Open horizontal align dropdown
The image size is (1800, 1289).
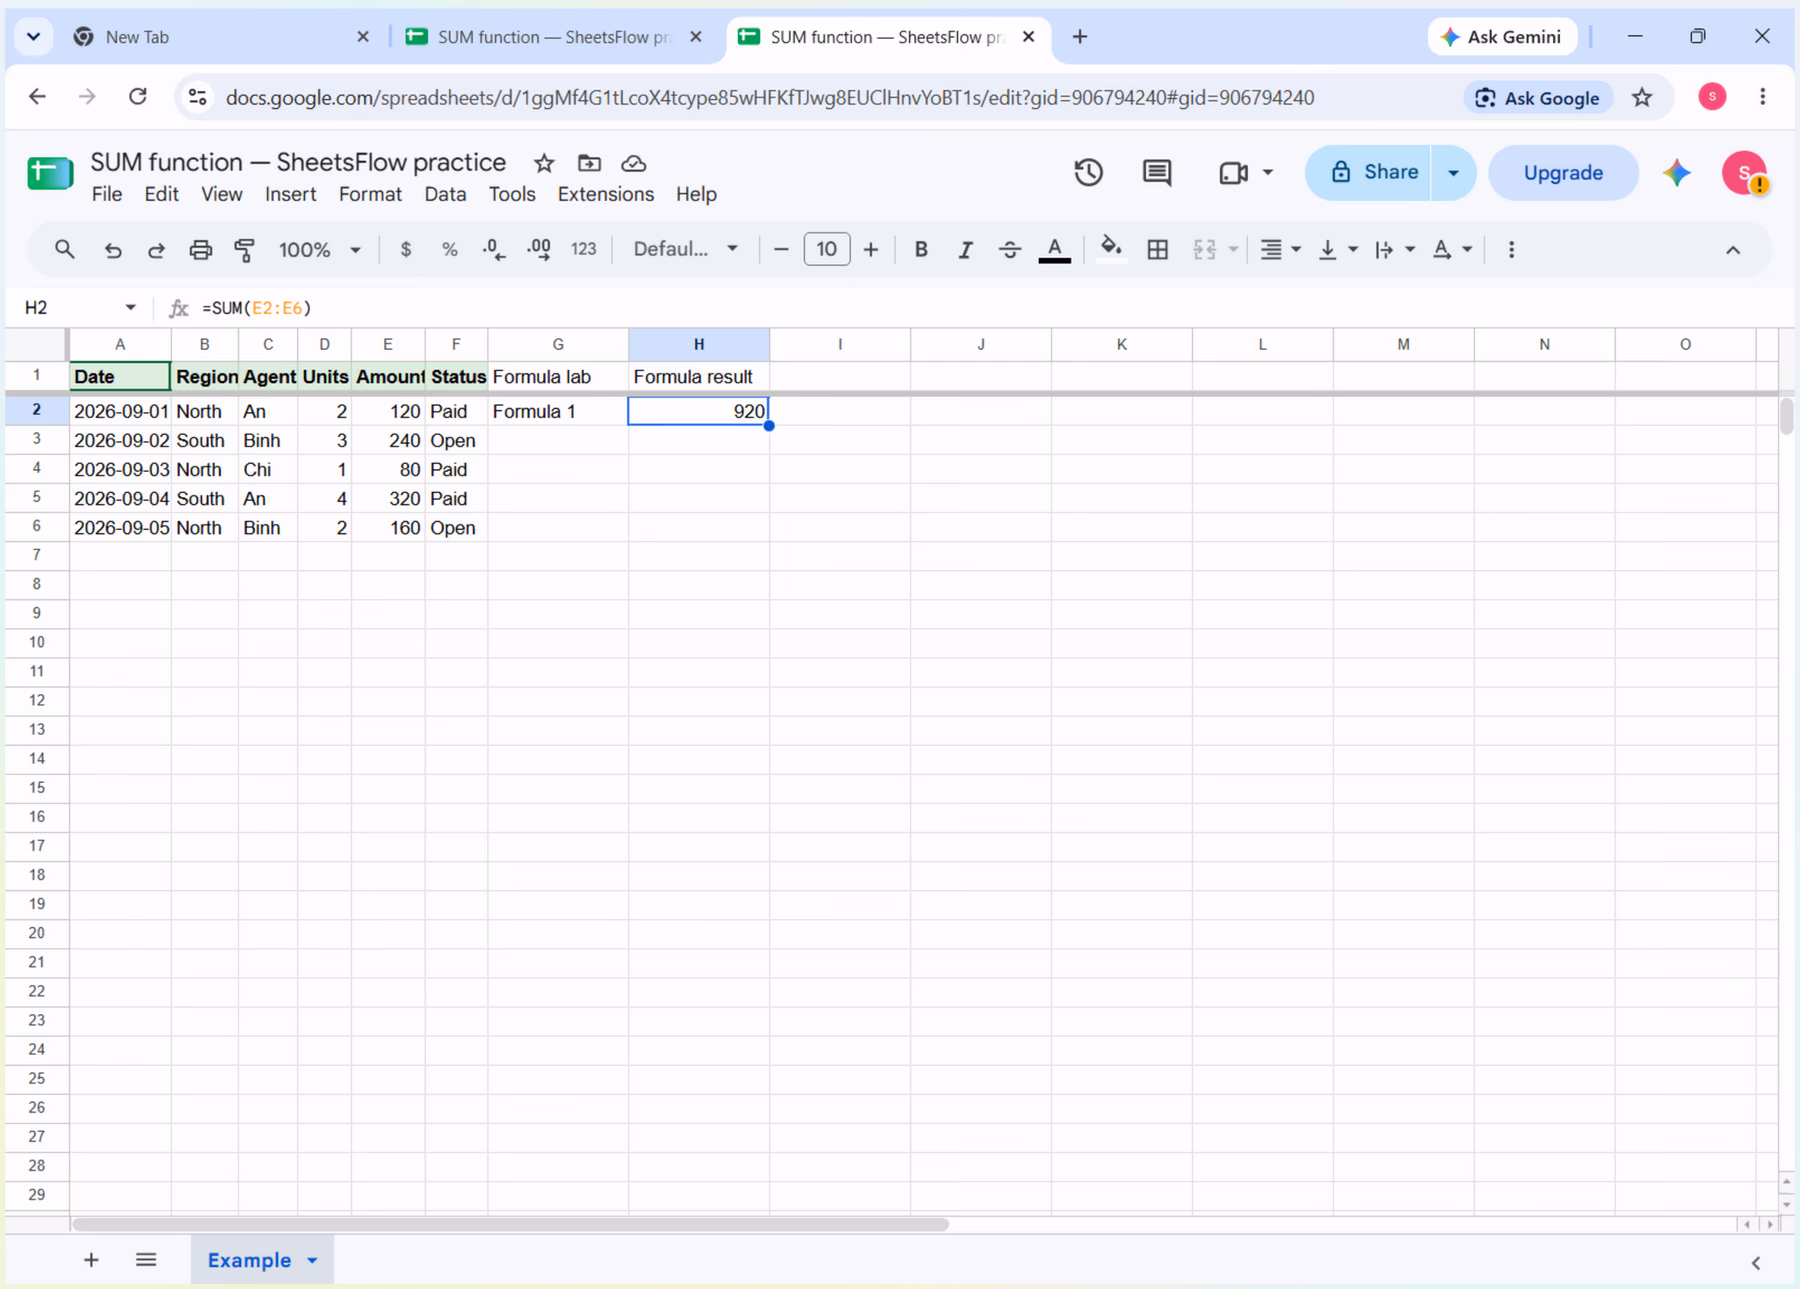[1280, 250]
